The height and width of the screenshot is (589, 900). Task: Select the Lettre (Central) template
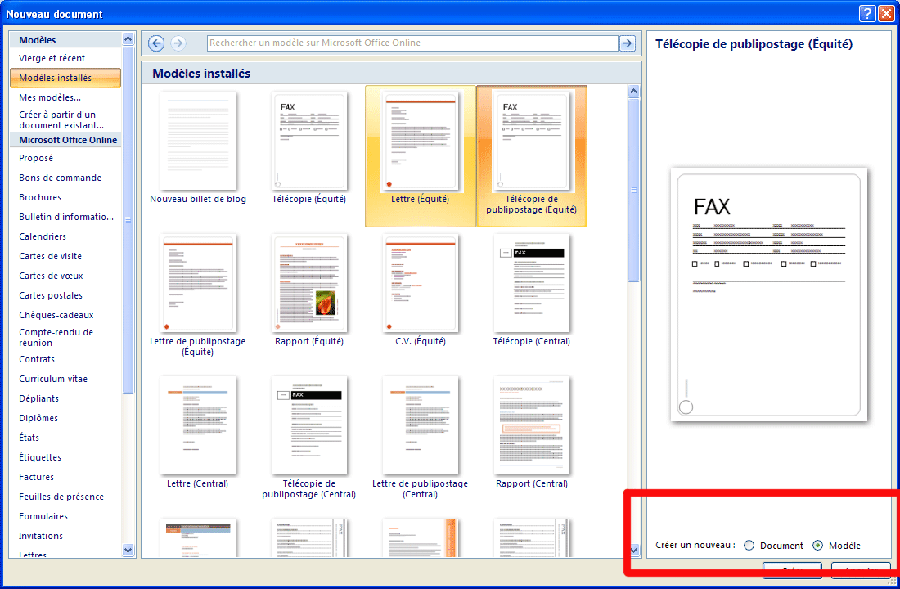click(x=198, y=426)
